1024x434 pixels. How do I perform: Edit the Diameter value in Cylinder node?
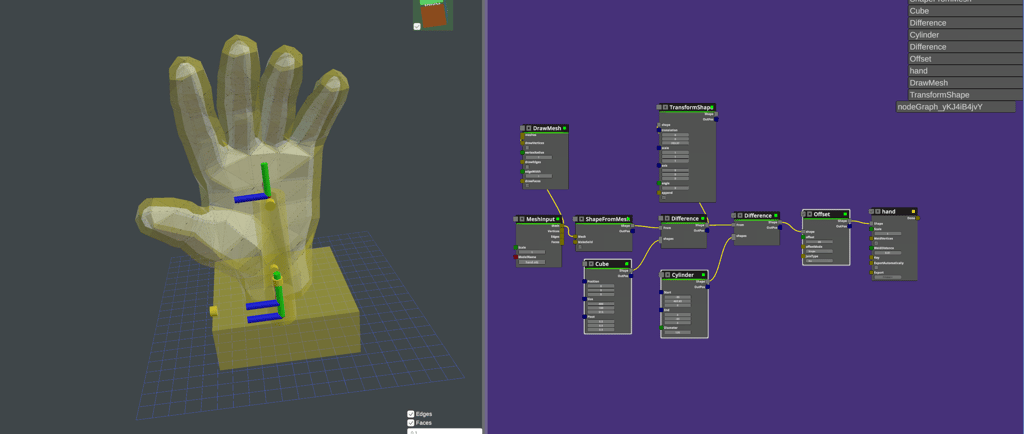[678, 332]
